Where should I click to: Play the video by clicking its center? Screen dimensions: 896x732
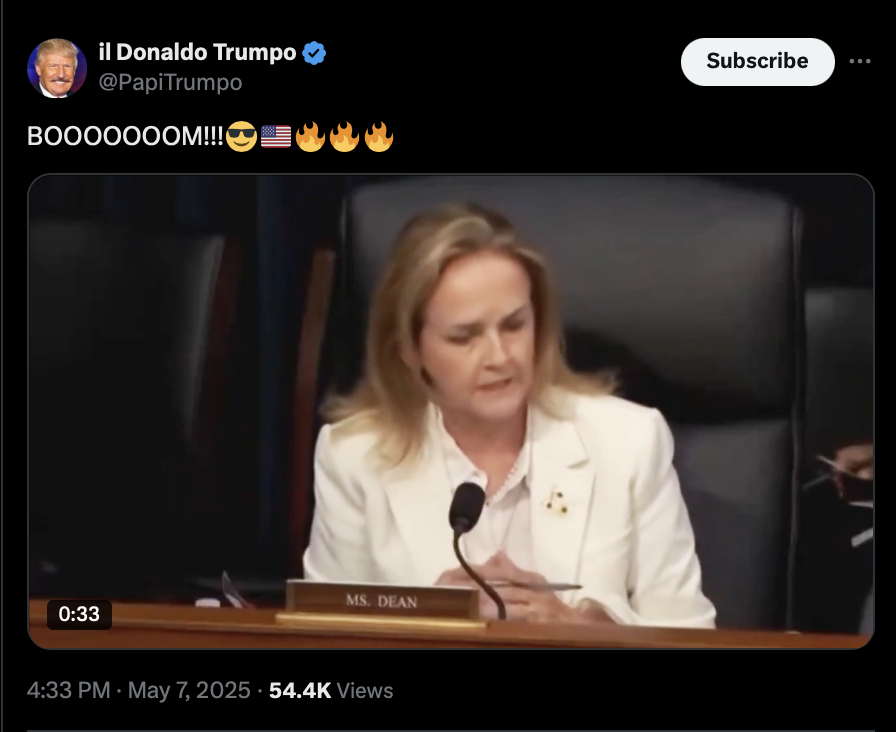click(x=451, y=411)
